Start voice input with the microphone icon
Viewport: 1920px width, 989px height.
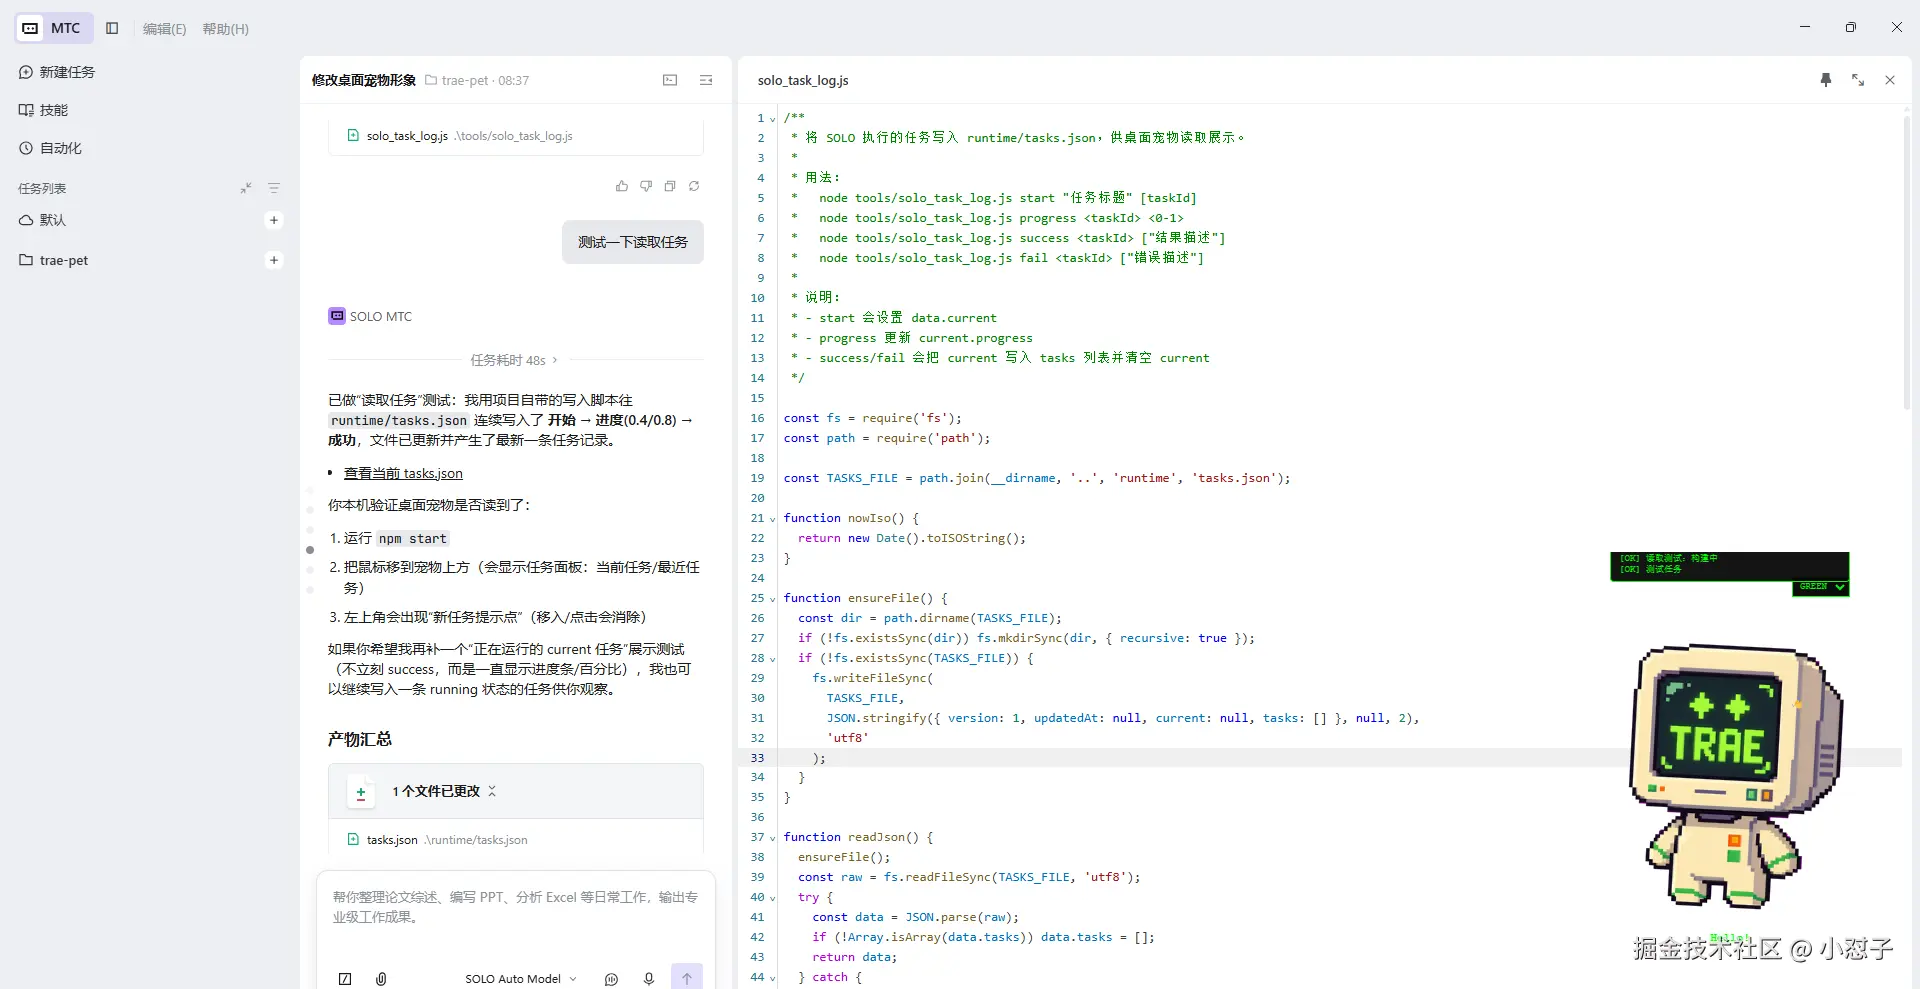[x=649, y=979]
